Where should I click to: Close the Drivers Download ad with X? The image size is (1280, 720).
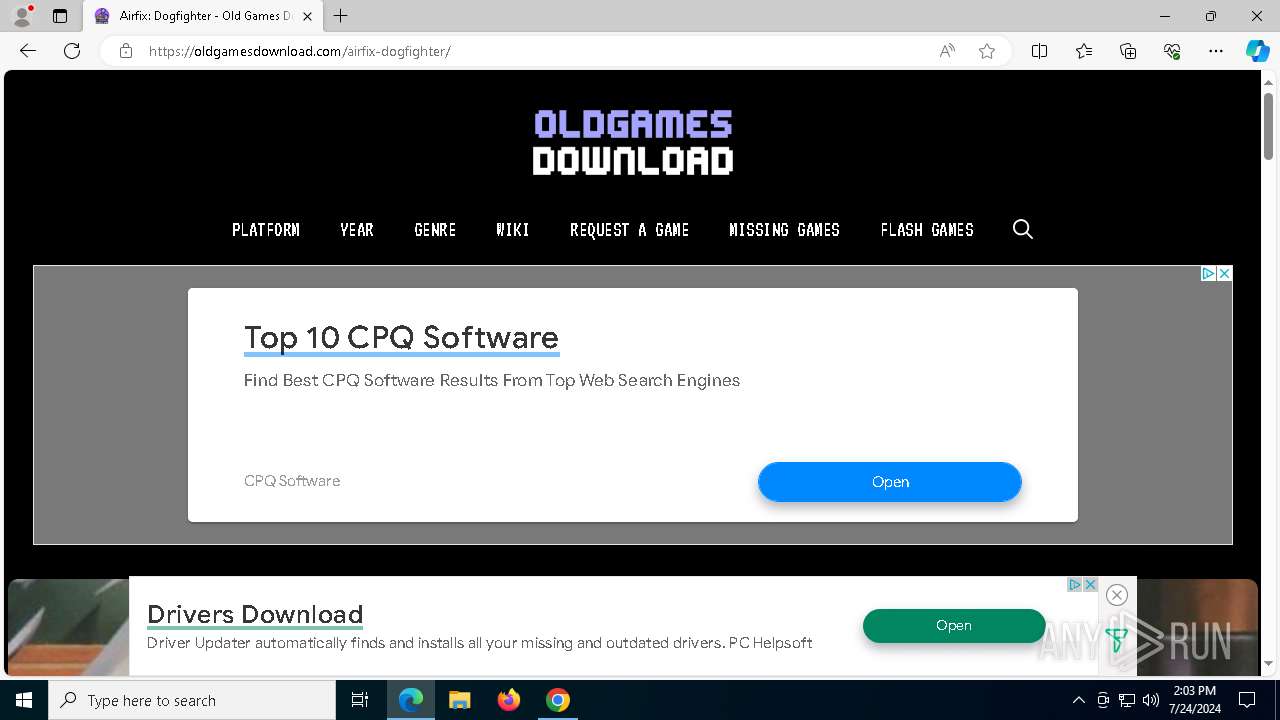click(1091, 584)
